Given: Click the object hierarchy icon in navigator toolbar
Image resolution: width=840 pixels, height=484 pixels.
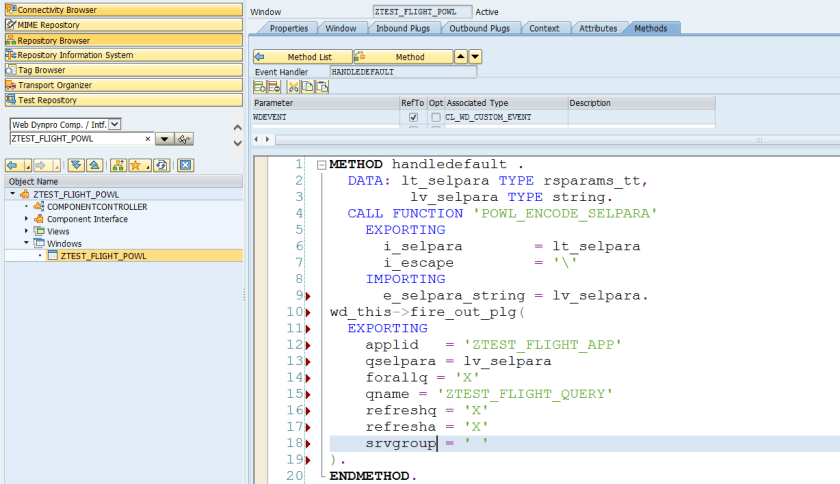Looking at the screenshot, I should click(x=117, y=165).
